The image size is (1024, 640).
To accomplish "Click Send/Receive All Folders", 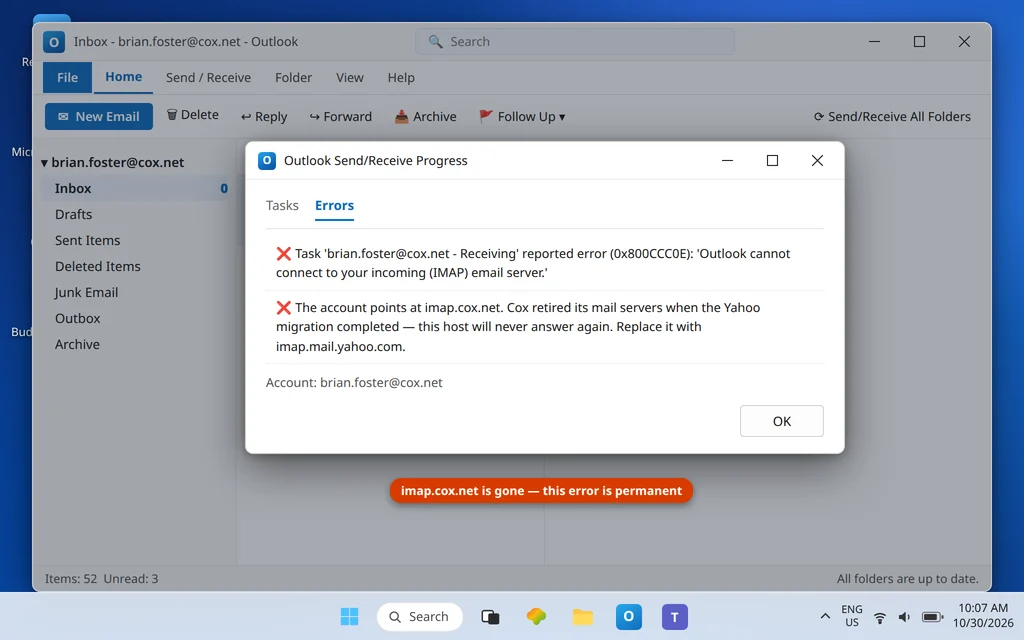I will coord(892,116).
